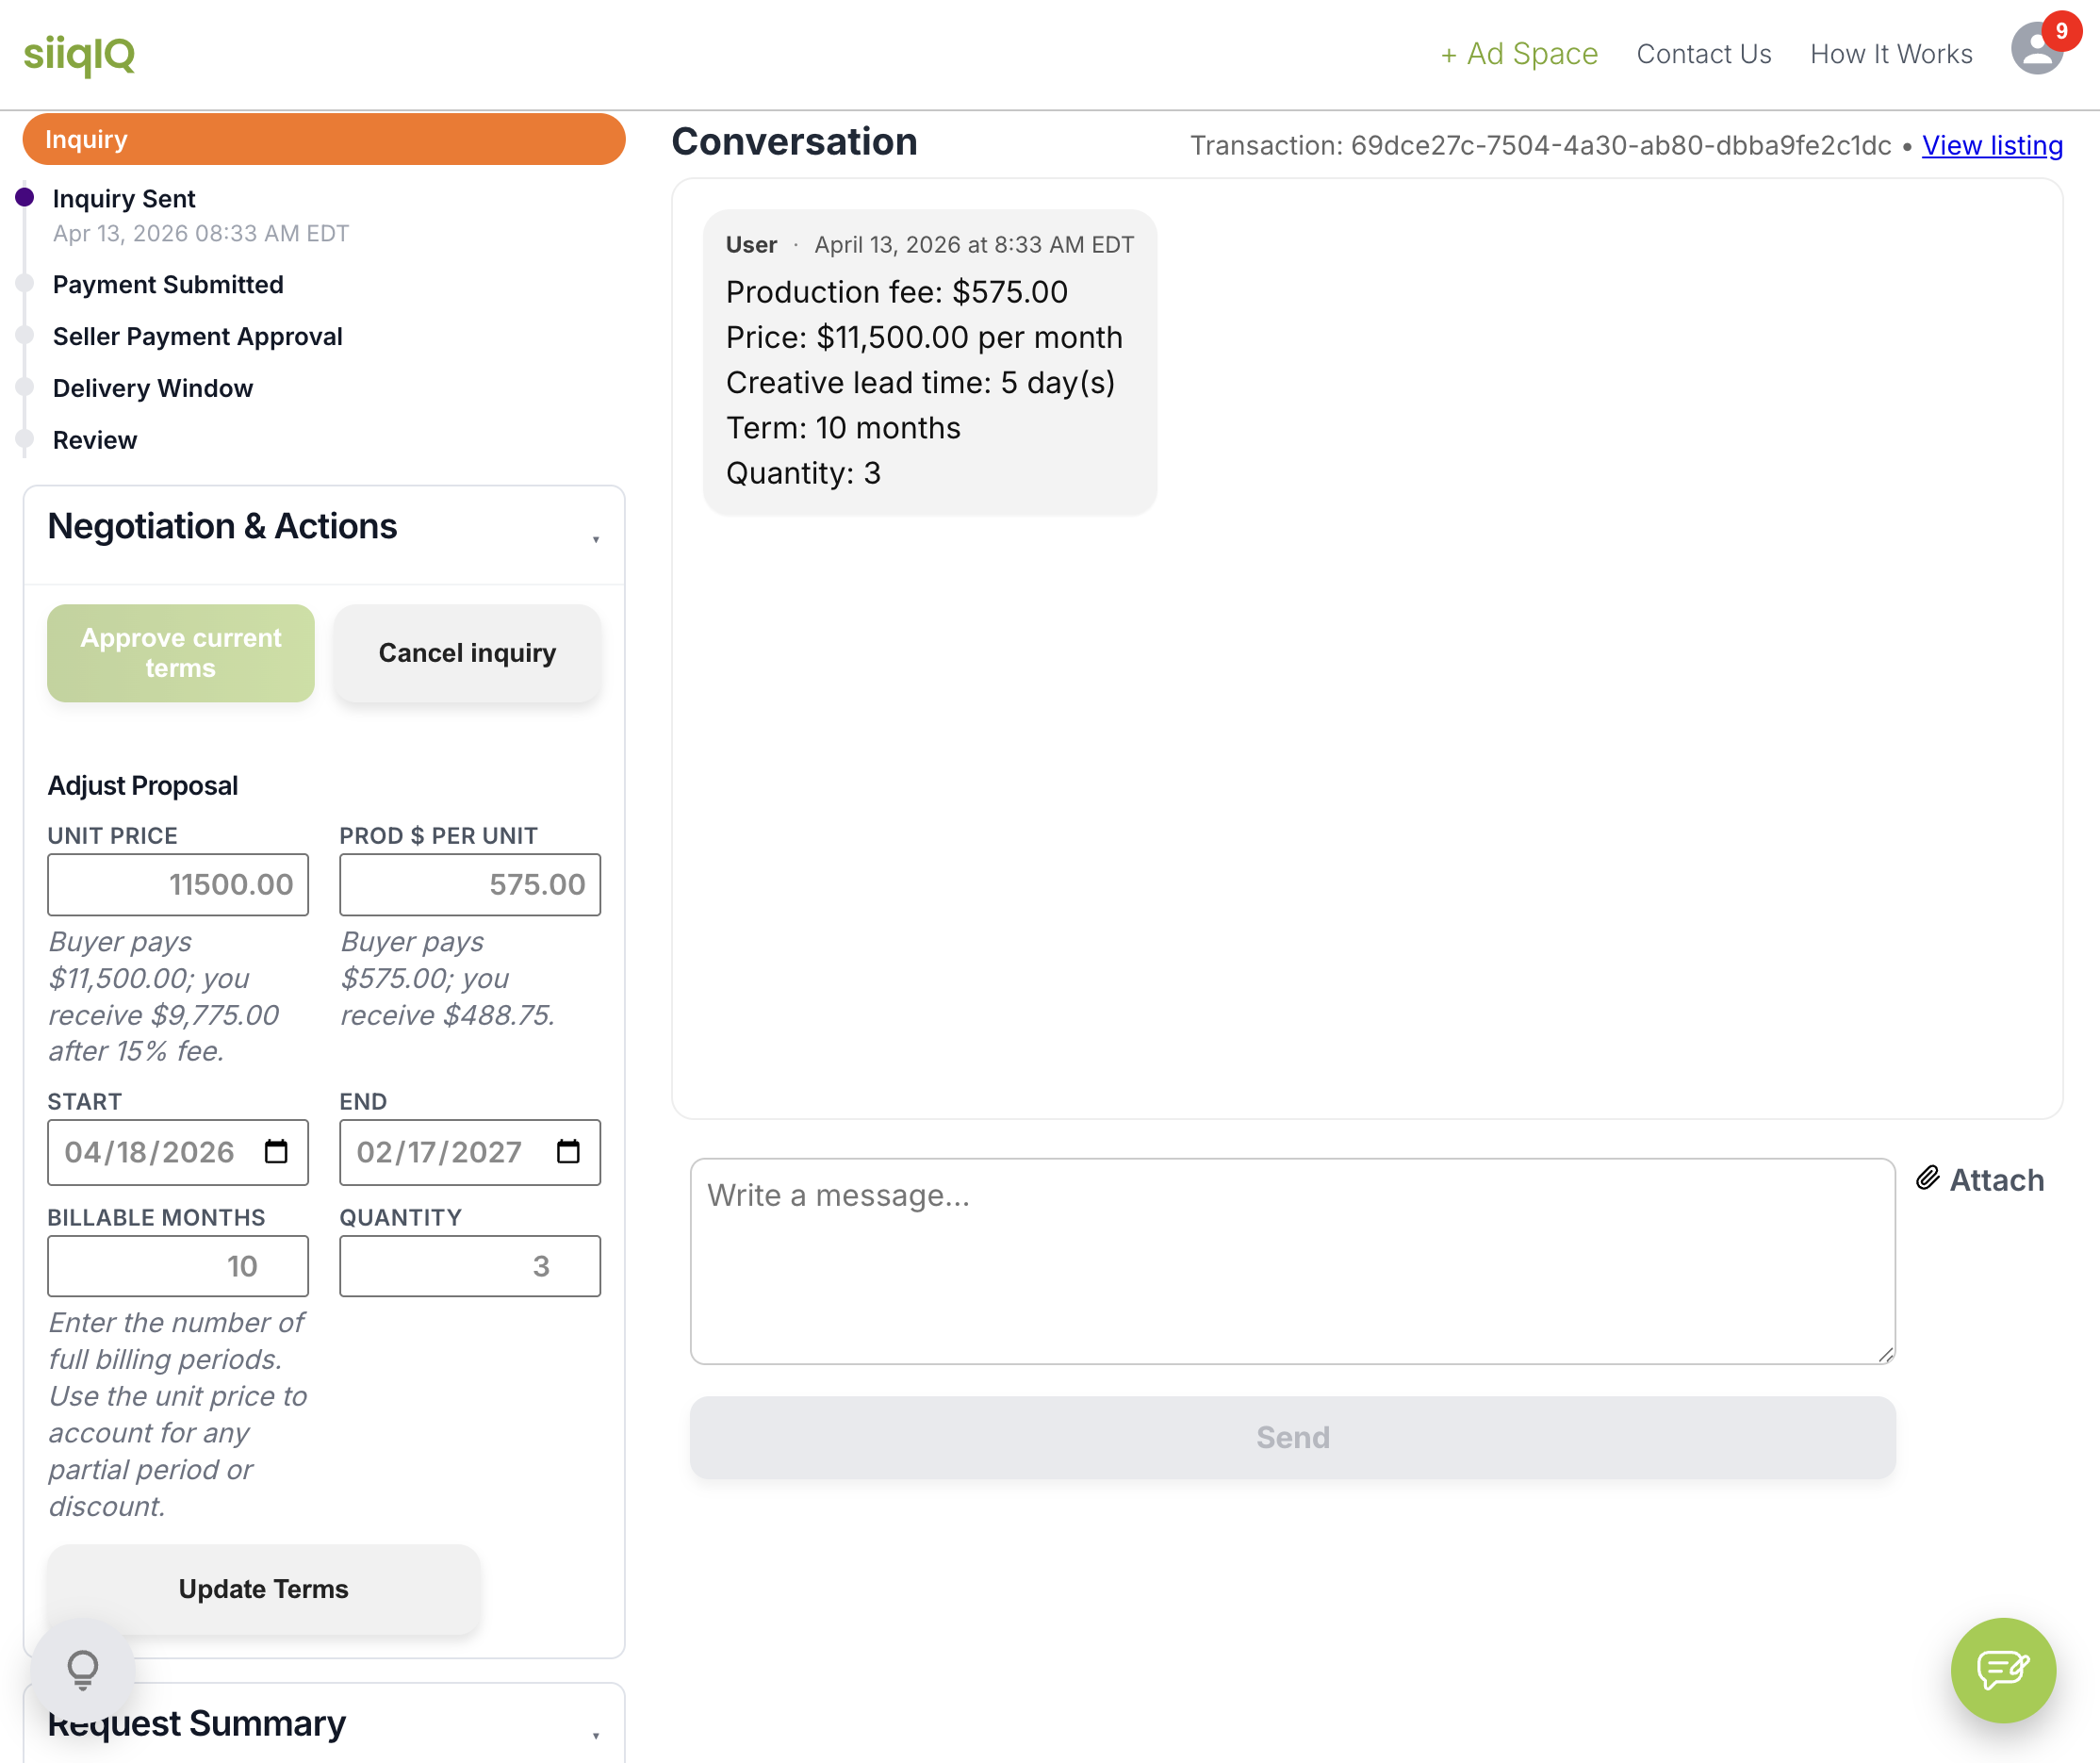Click the message box corner grip handle
The width and height of the screenshot is (2100, 1763).
tap(1885, 1353)
